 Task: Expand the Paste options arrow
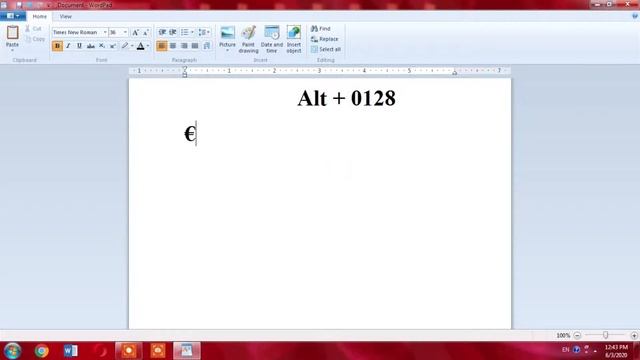pyautogui.click(x=12, y=50)
